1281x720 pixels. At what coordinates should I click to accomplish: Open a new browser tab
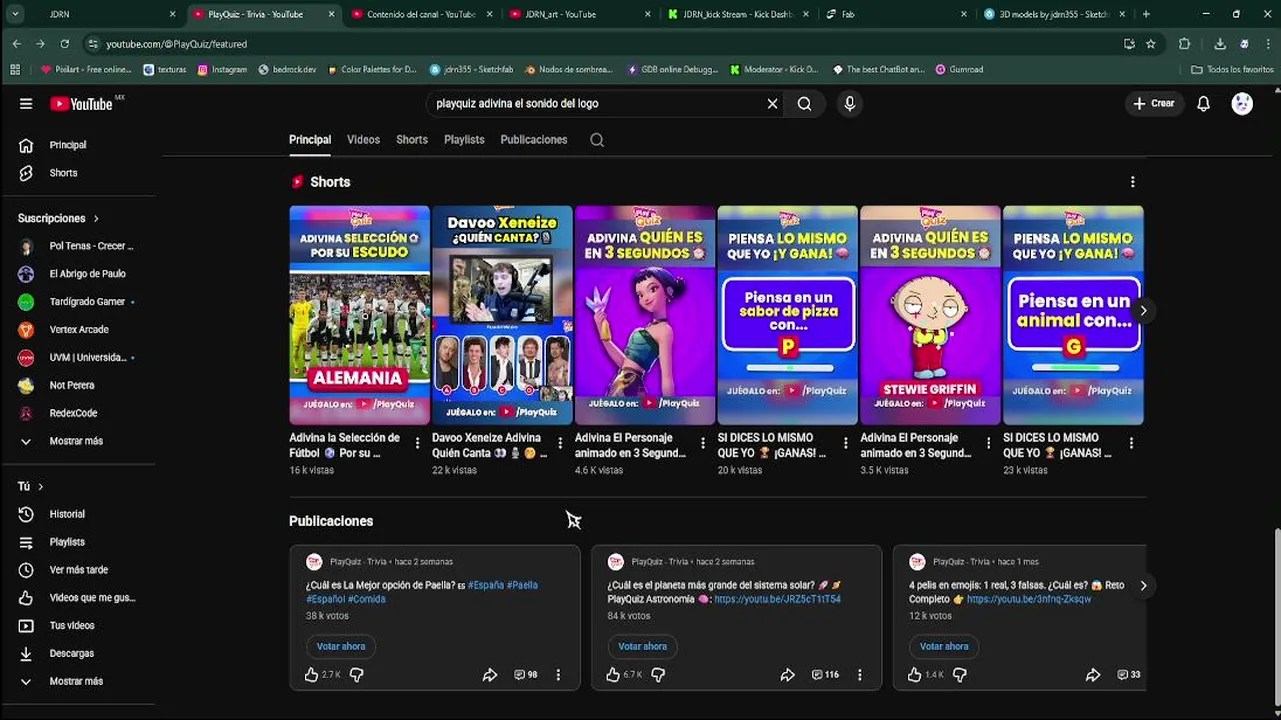(1146, 14)
